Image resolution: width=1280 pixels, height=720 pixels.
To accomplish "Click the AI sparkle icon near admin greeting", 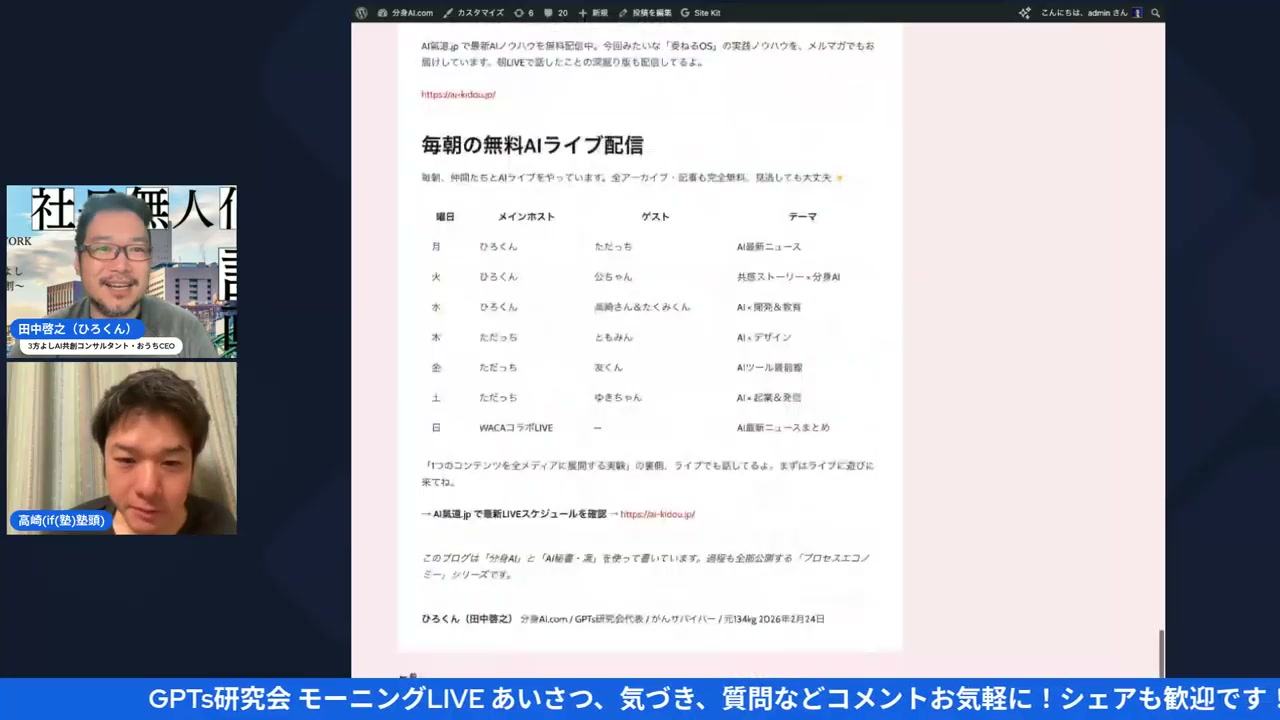I will tap(1025, 12).
